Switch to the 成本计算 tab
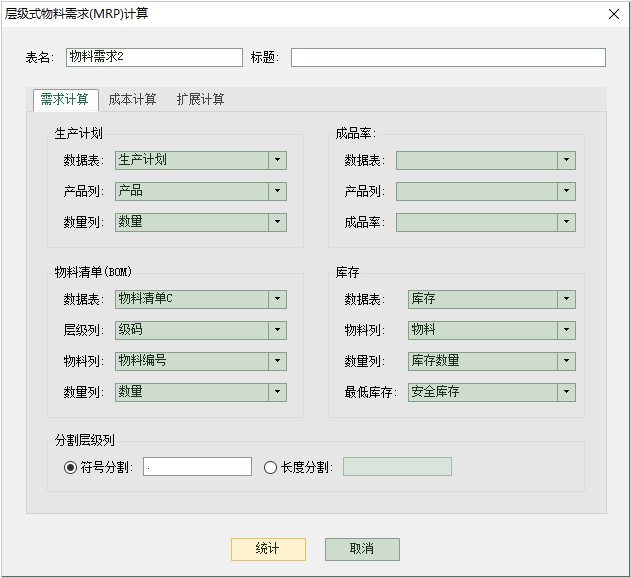 pyautogui.click(x=132, y=99)
